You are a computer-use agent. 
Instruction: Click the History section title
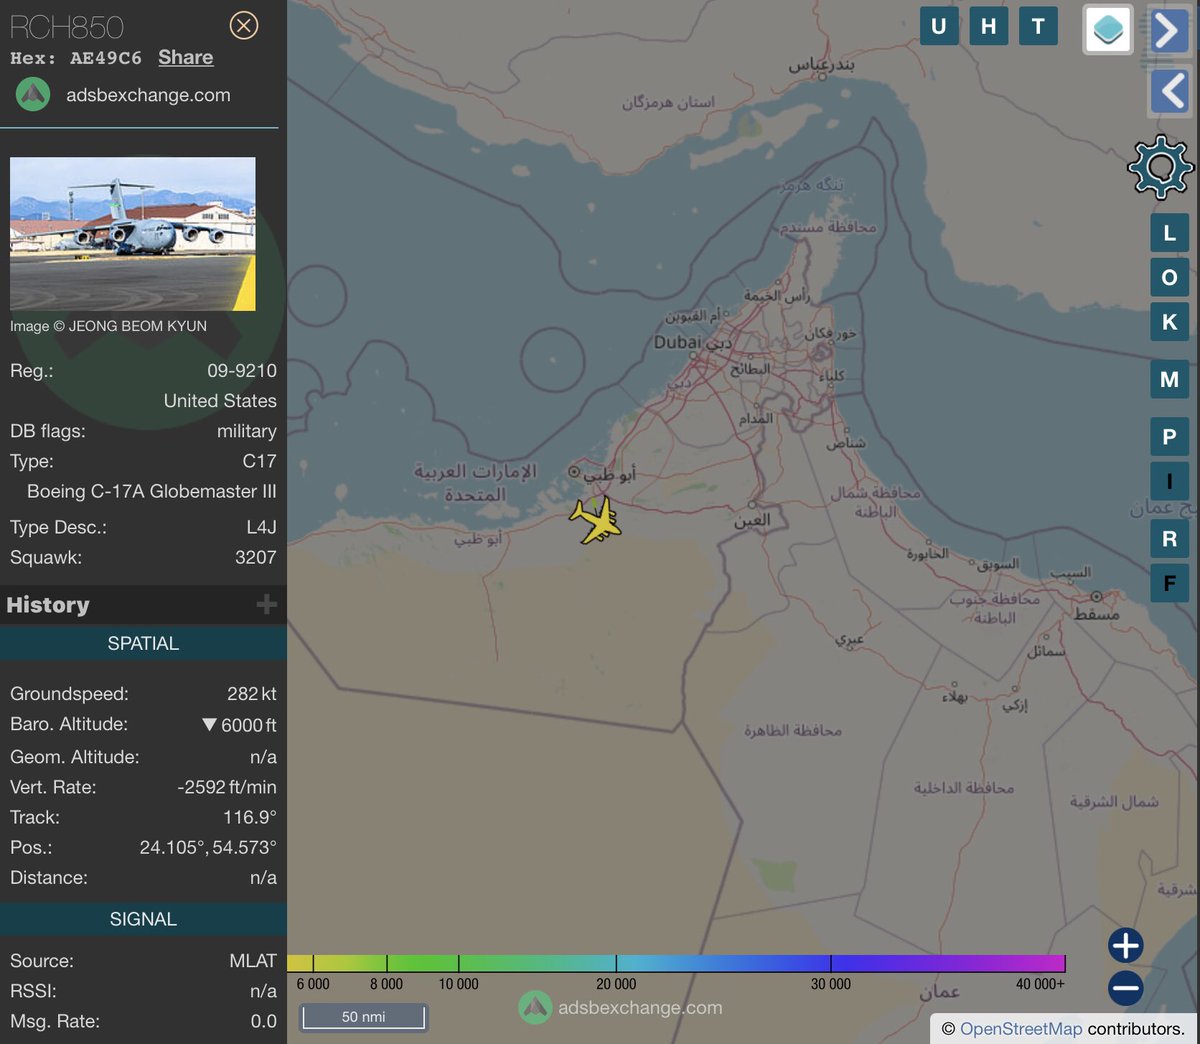pos(48,605)
